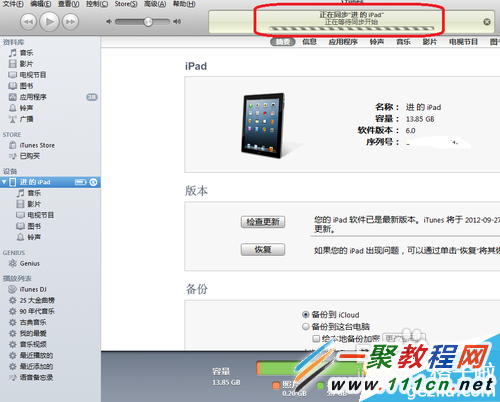Click the iPad battery indicator icon
500x402 pixels.
pyautogui.click(x=81, y=182)
